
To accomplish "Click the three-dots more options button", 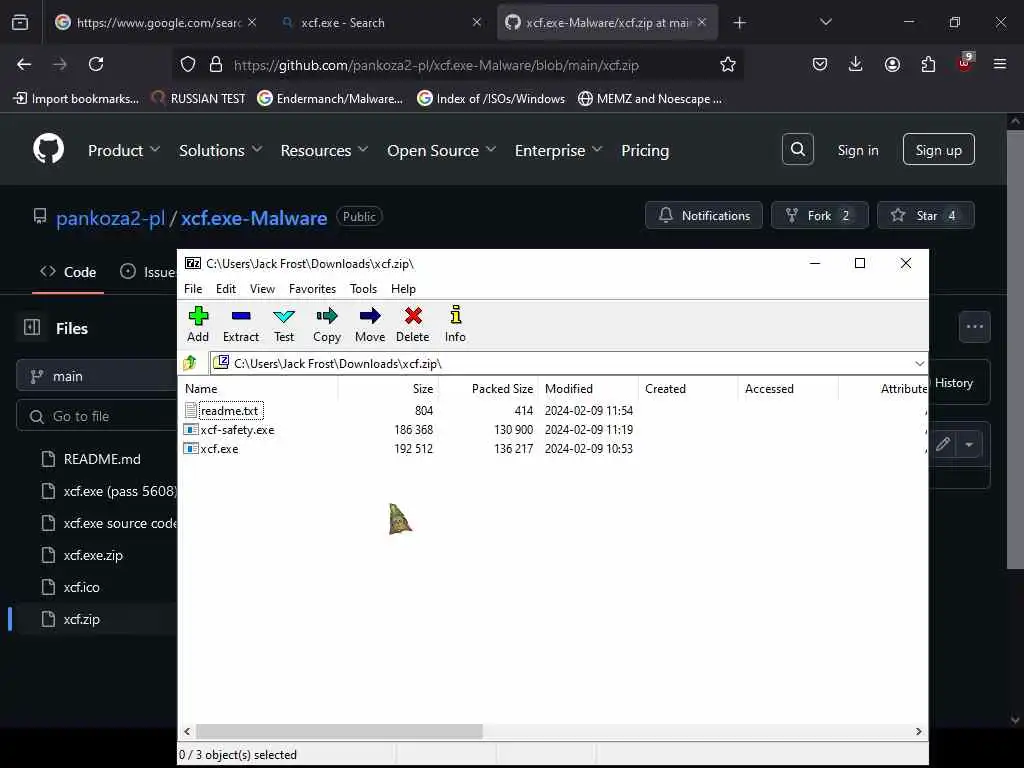I will (974, 327).
